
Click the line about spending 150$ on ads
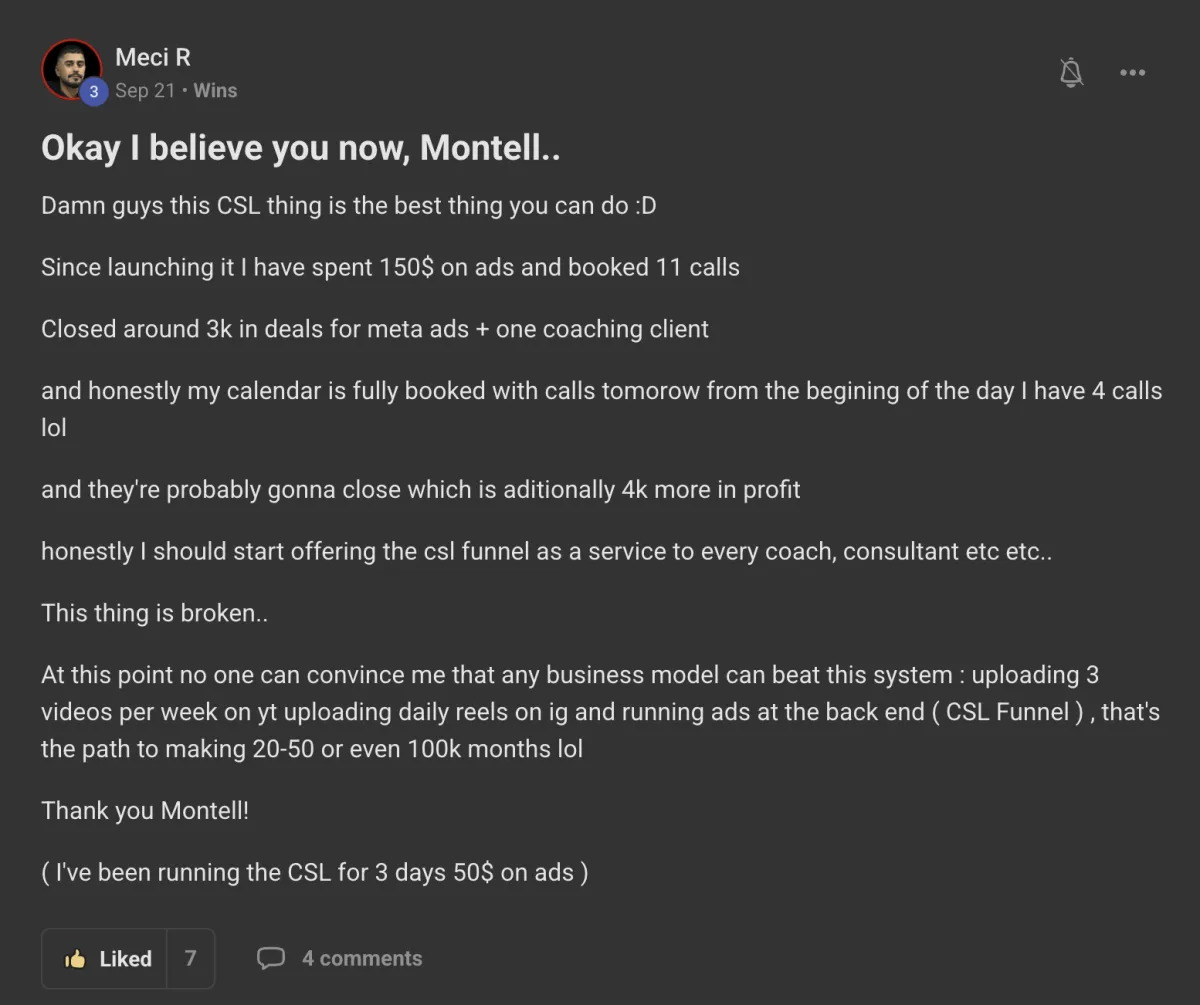[x=390, y=268]
